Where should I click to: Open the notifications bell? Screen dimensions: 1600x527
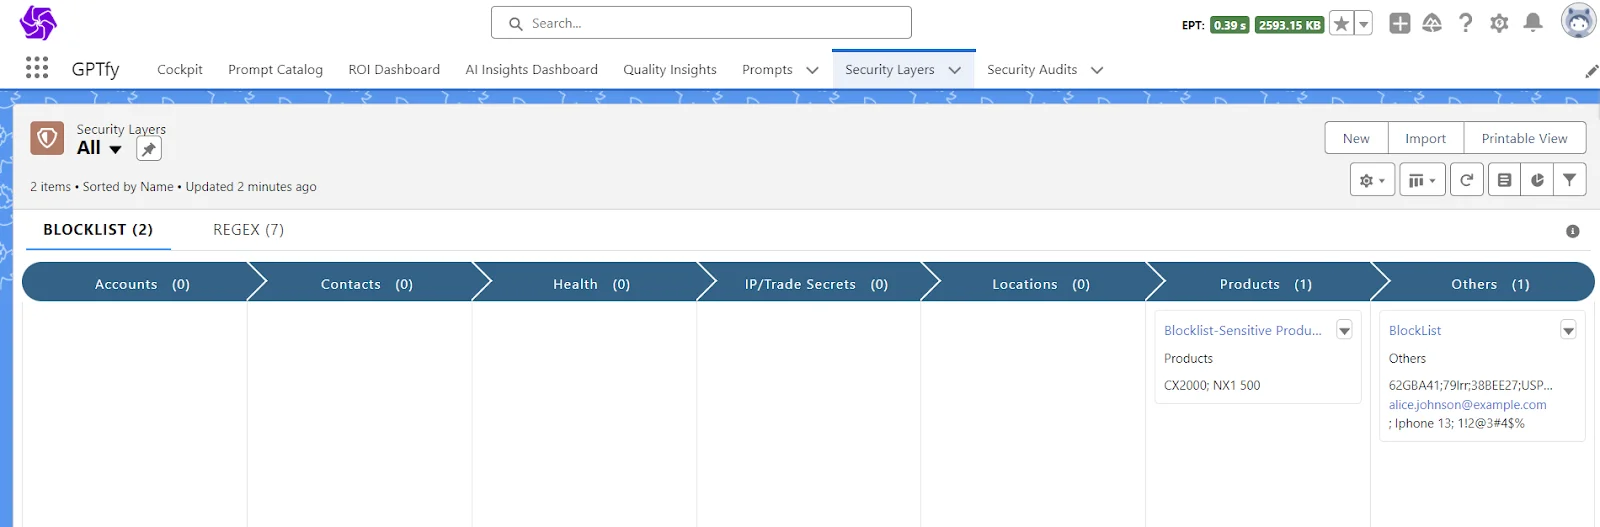[1532, 23]
